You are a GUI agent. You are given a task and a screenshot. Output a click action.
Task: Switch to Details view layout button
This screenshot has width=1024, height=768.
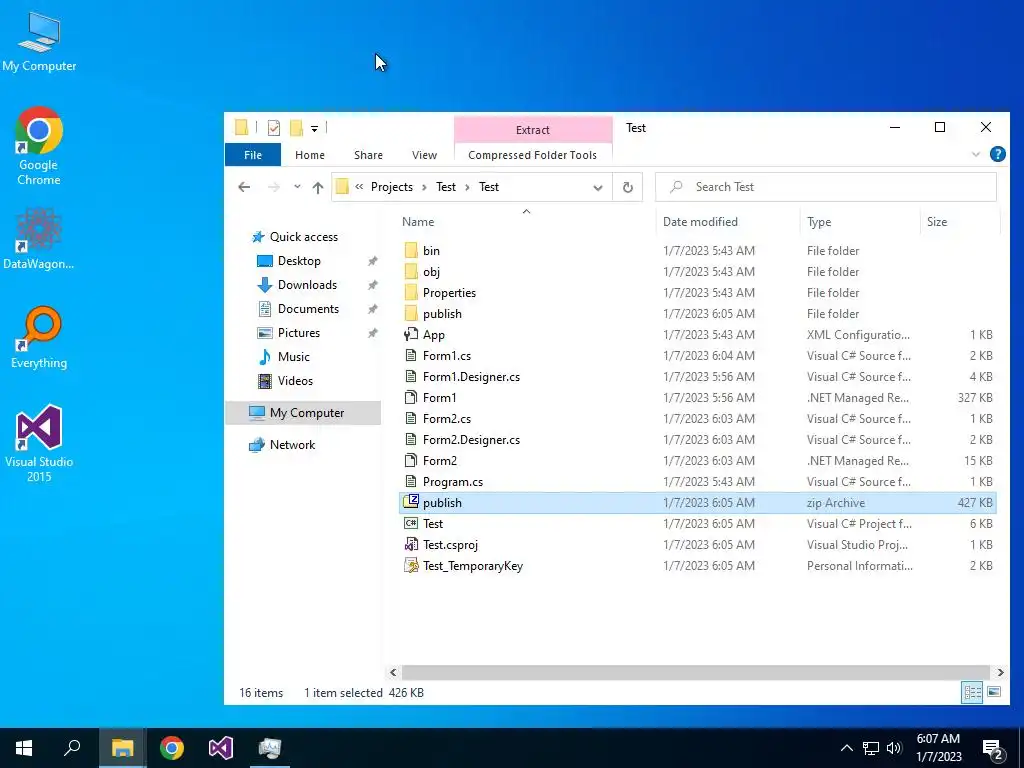click(972, 692)
